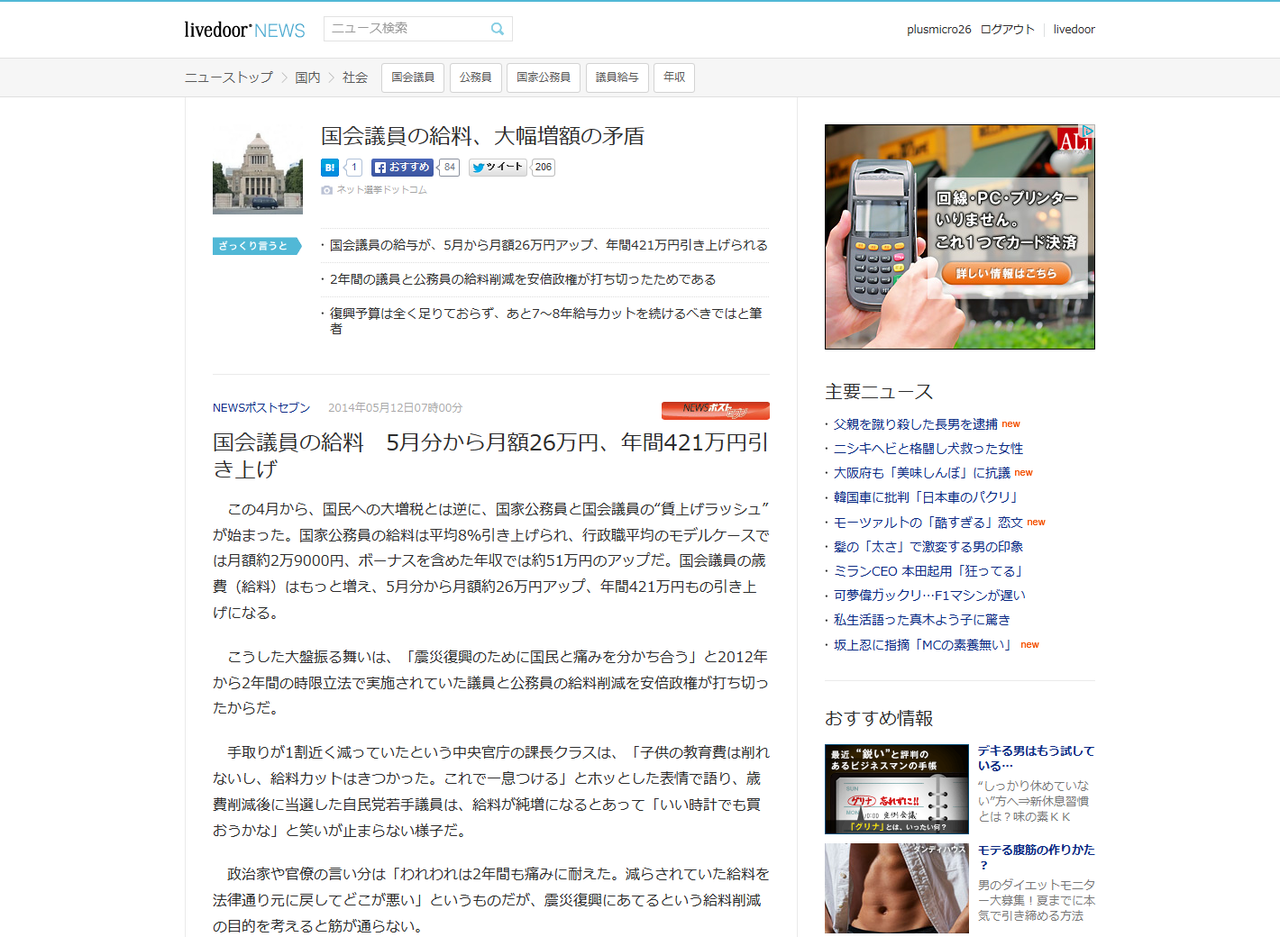Click the Facebook おすすめ button

403,168
